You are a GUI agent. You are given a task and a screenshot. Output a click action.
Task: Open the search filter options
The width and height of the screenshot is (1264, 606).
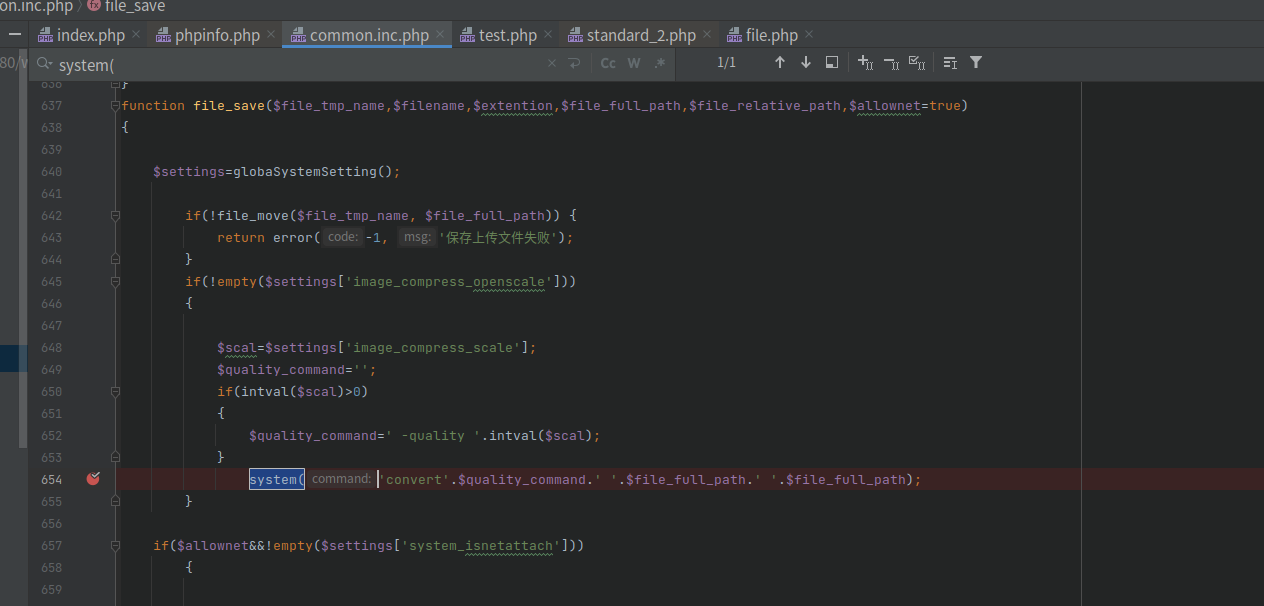(976, 63)
